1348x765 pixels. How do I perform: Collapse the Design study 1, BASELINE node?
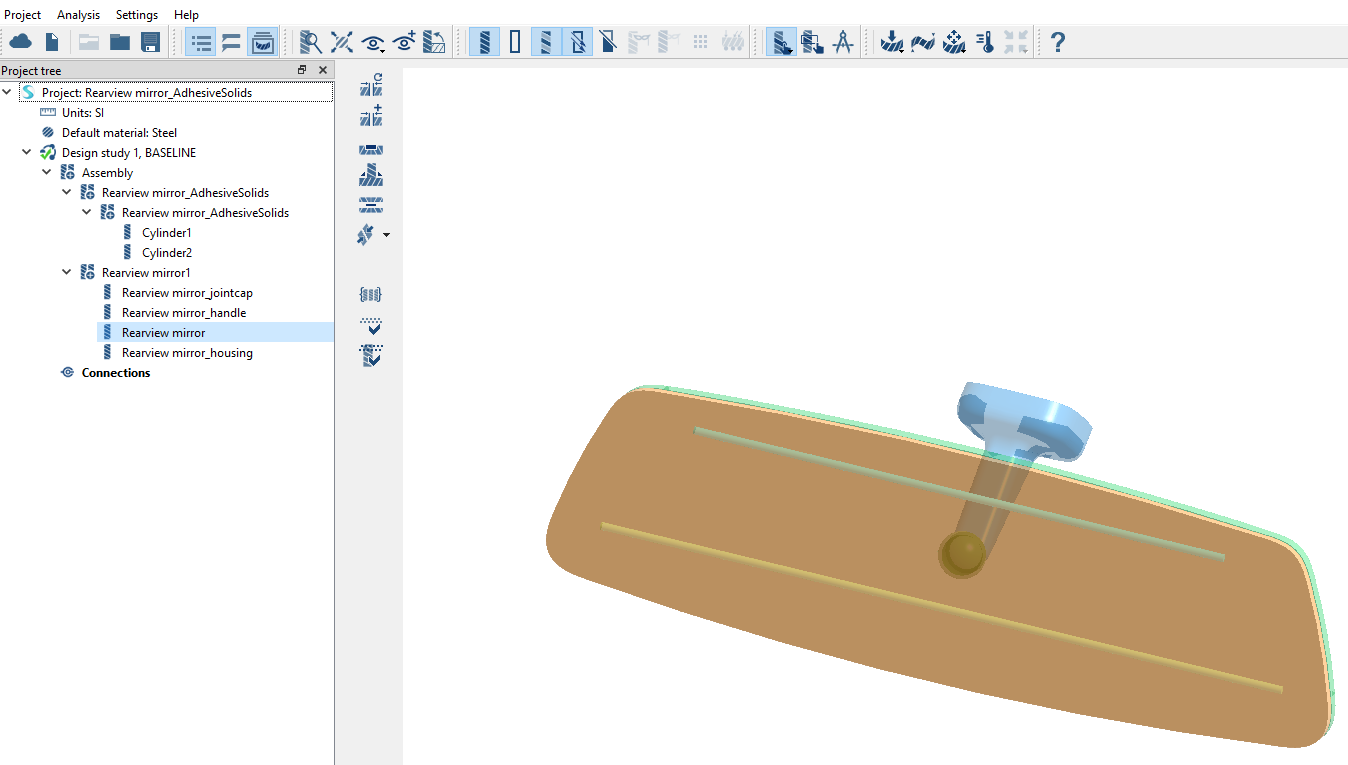coord(27,153)
